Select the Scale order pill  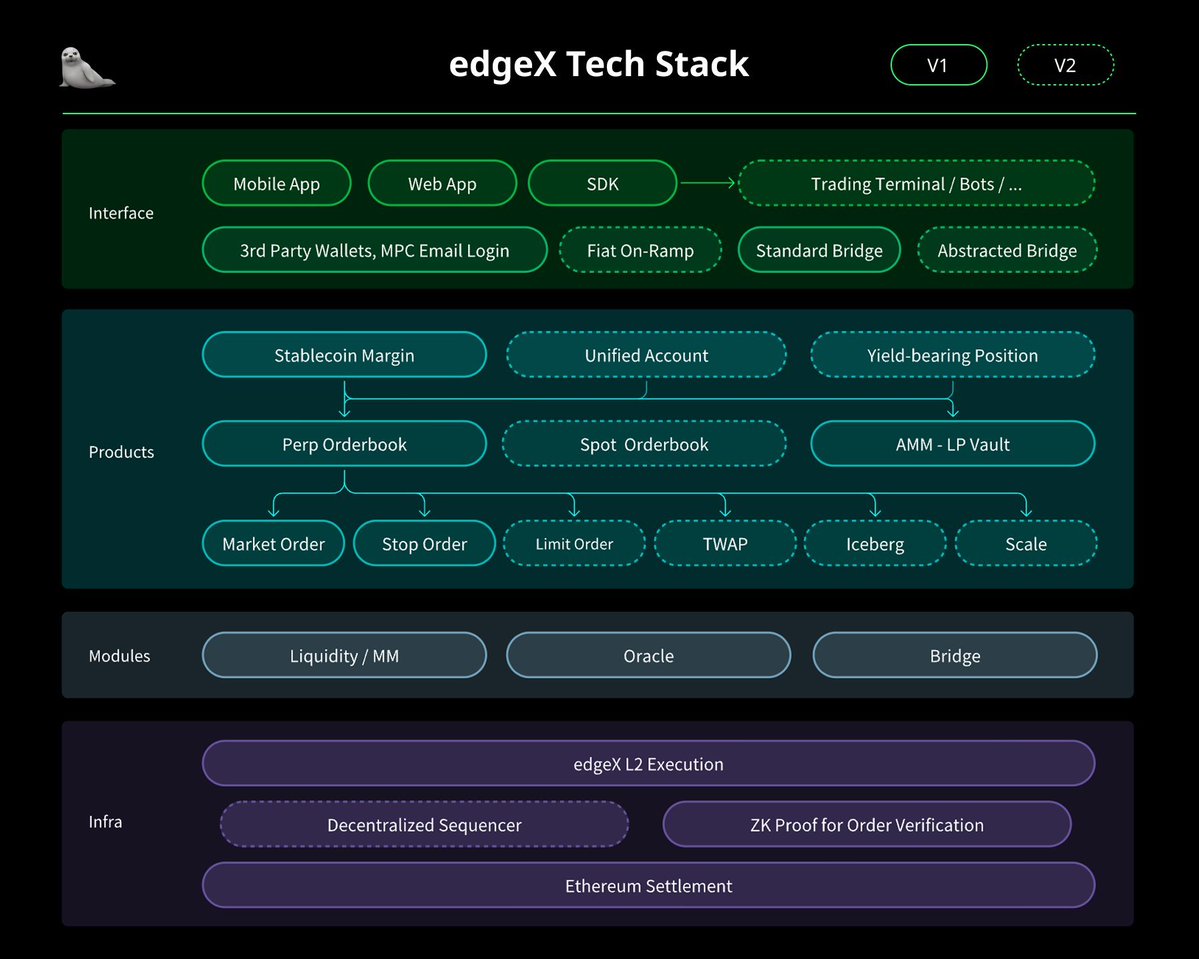[x=1026, y=544]
